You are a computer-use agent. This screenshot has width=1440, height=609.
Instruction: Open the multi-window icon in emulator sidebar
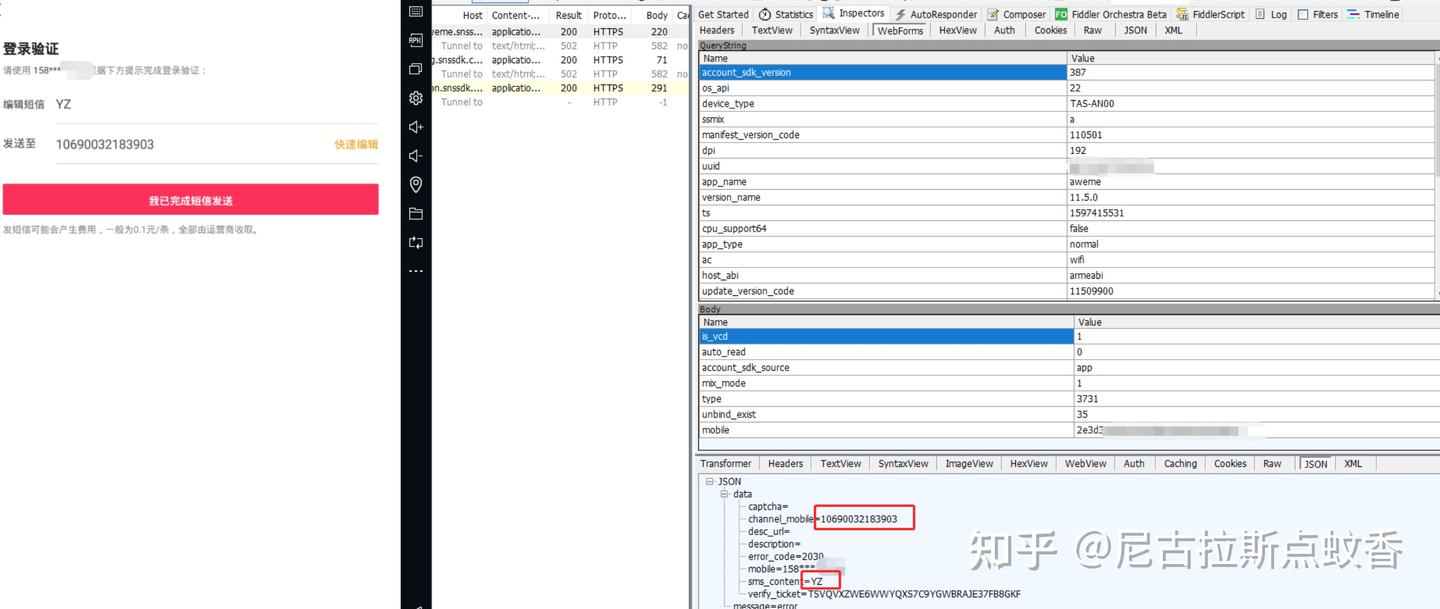point(416,69)
